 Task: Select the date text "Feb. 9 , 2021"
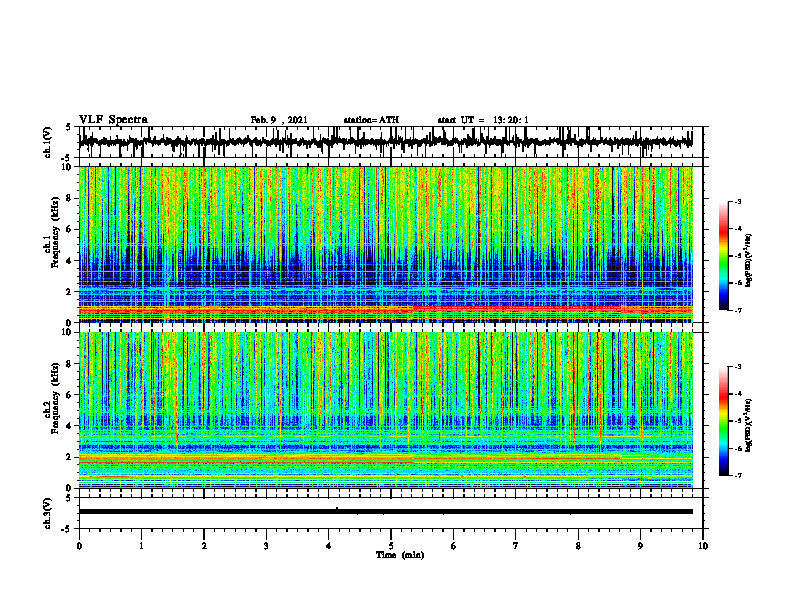click(x=279, y=120)
